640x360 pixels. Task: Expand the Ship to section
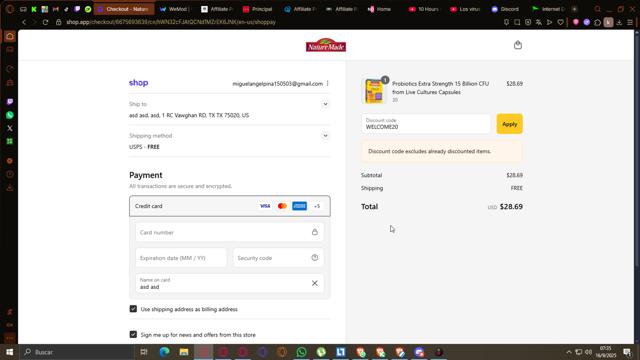click(325, 104)
